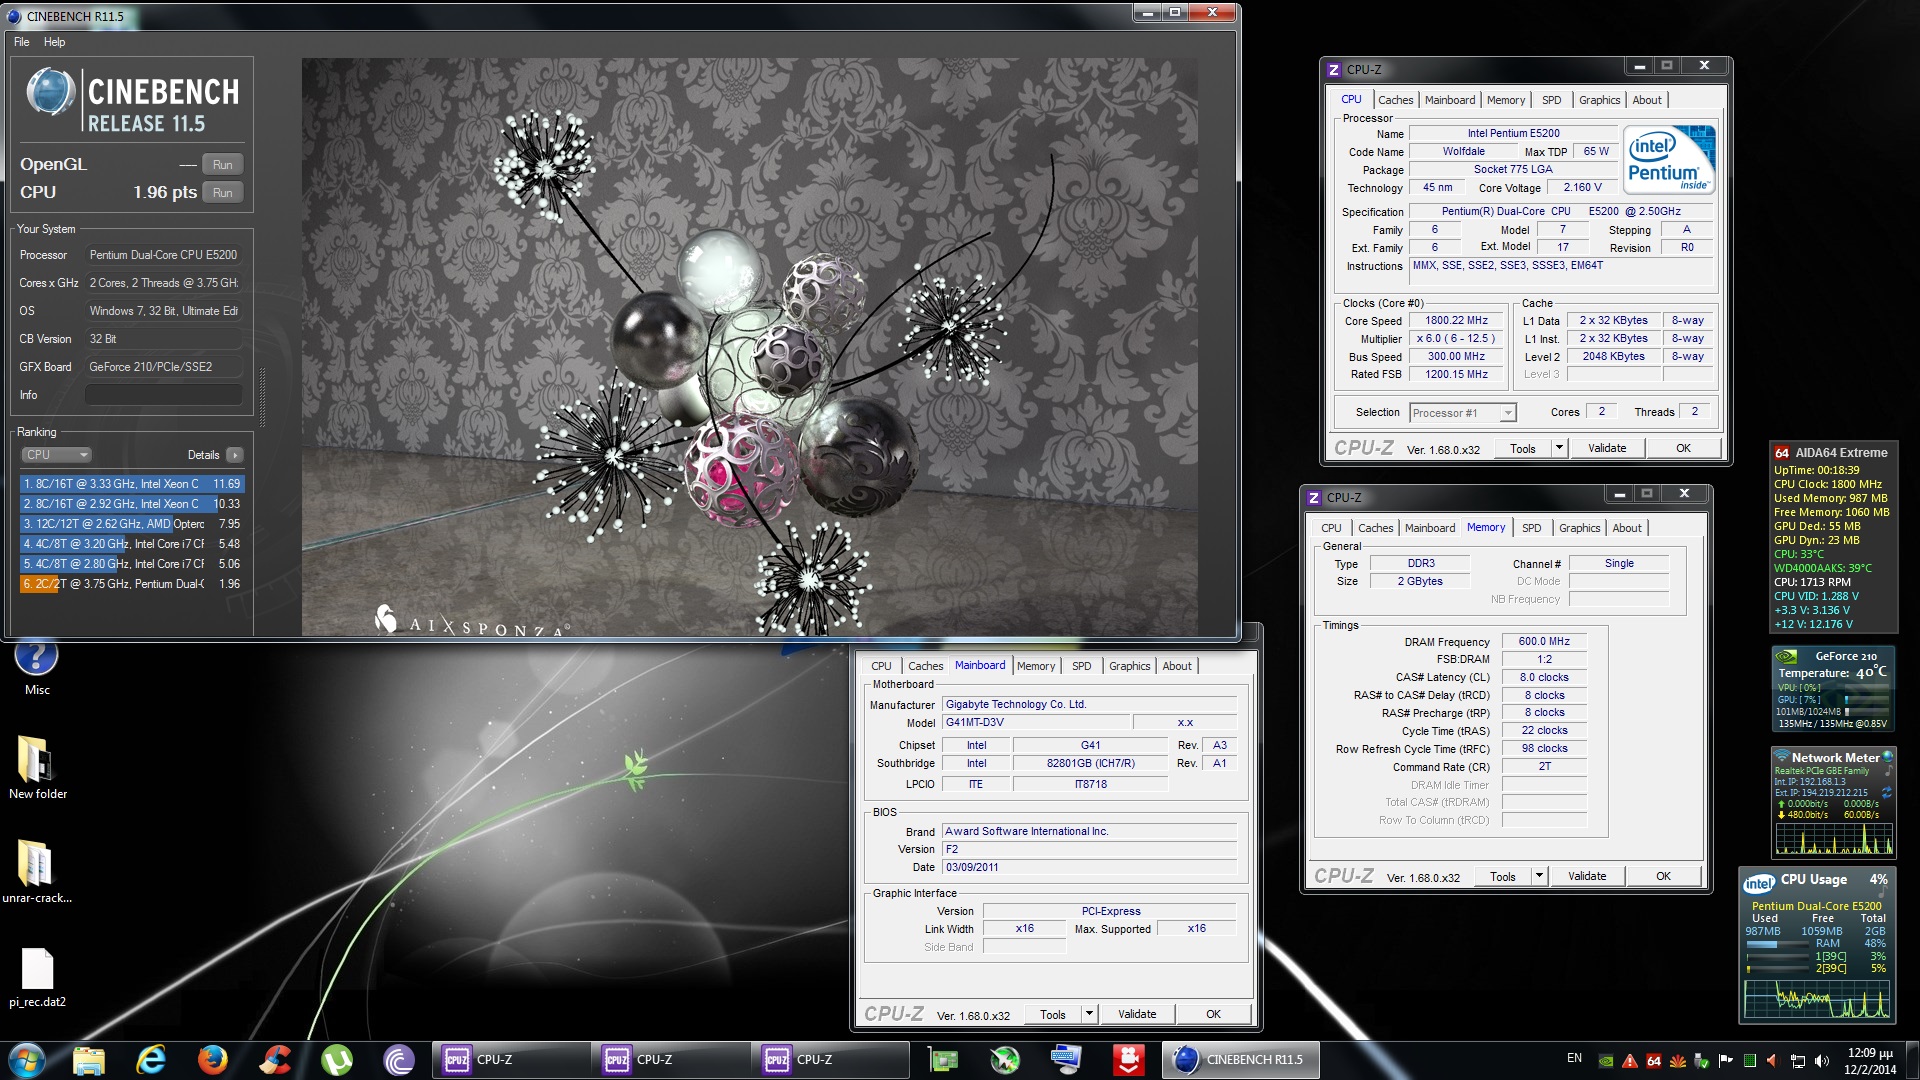Open the File menu in Cinebench
The height and width of the screenshot is (1080, 1920).
(x=22, y=42)
